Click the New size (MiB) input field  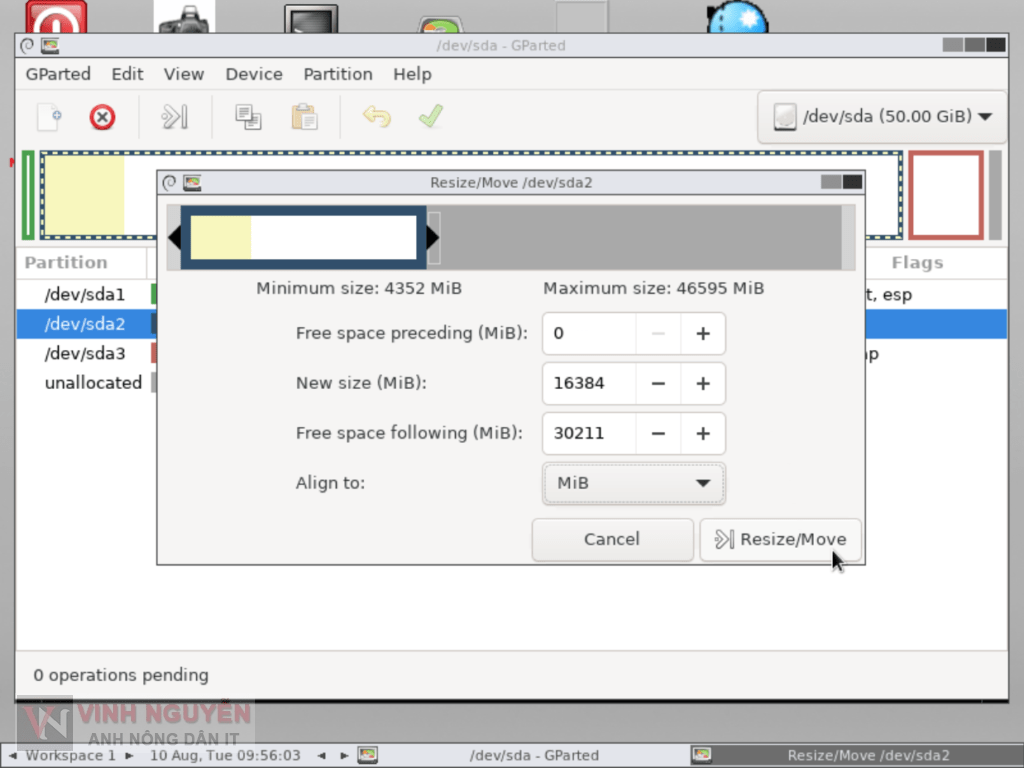(589, 383)
